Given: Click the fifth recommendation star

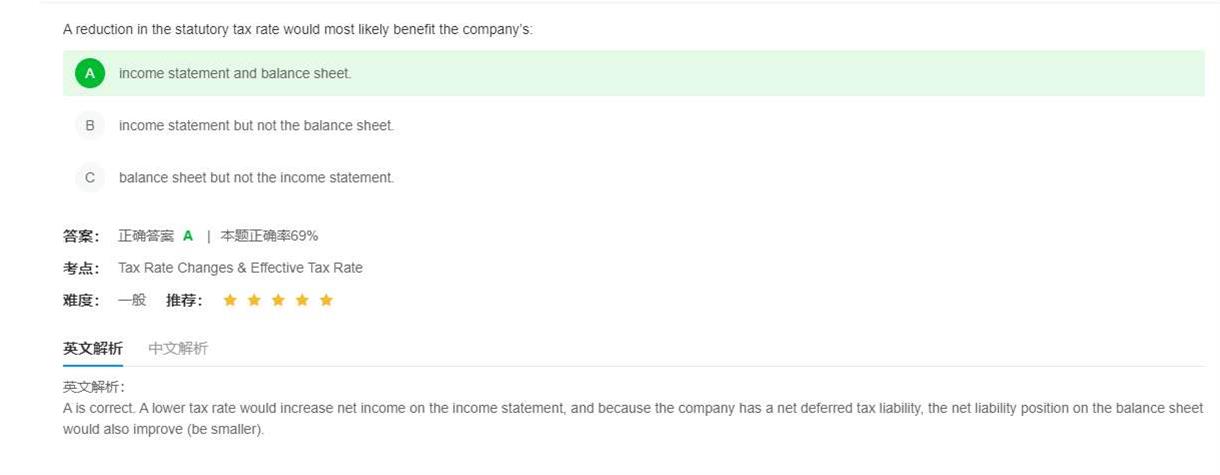Looking at the screenshot, I should point(326,300).
